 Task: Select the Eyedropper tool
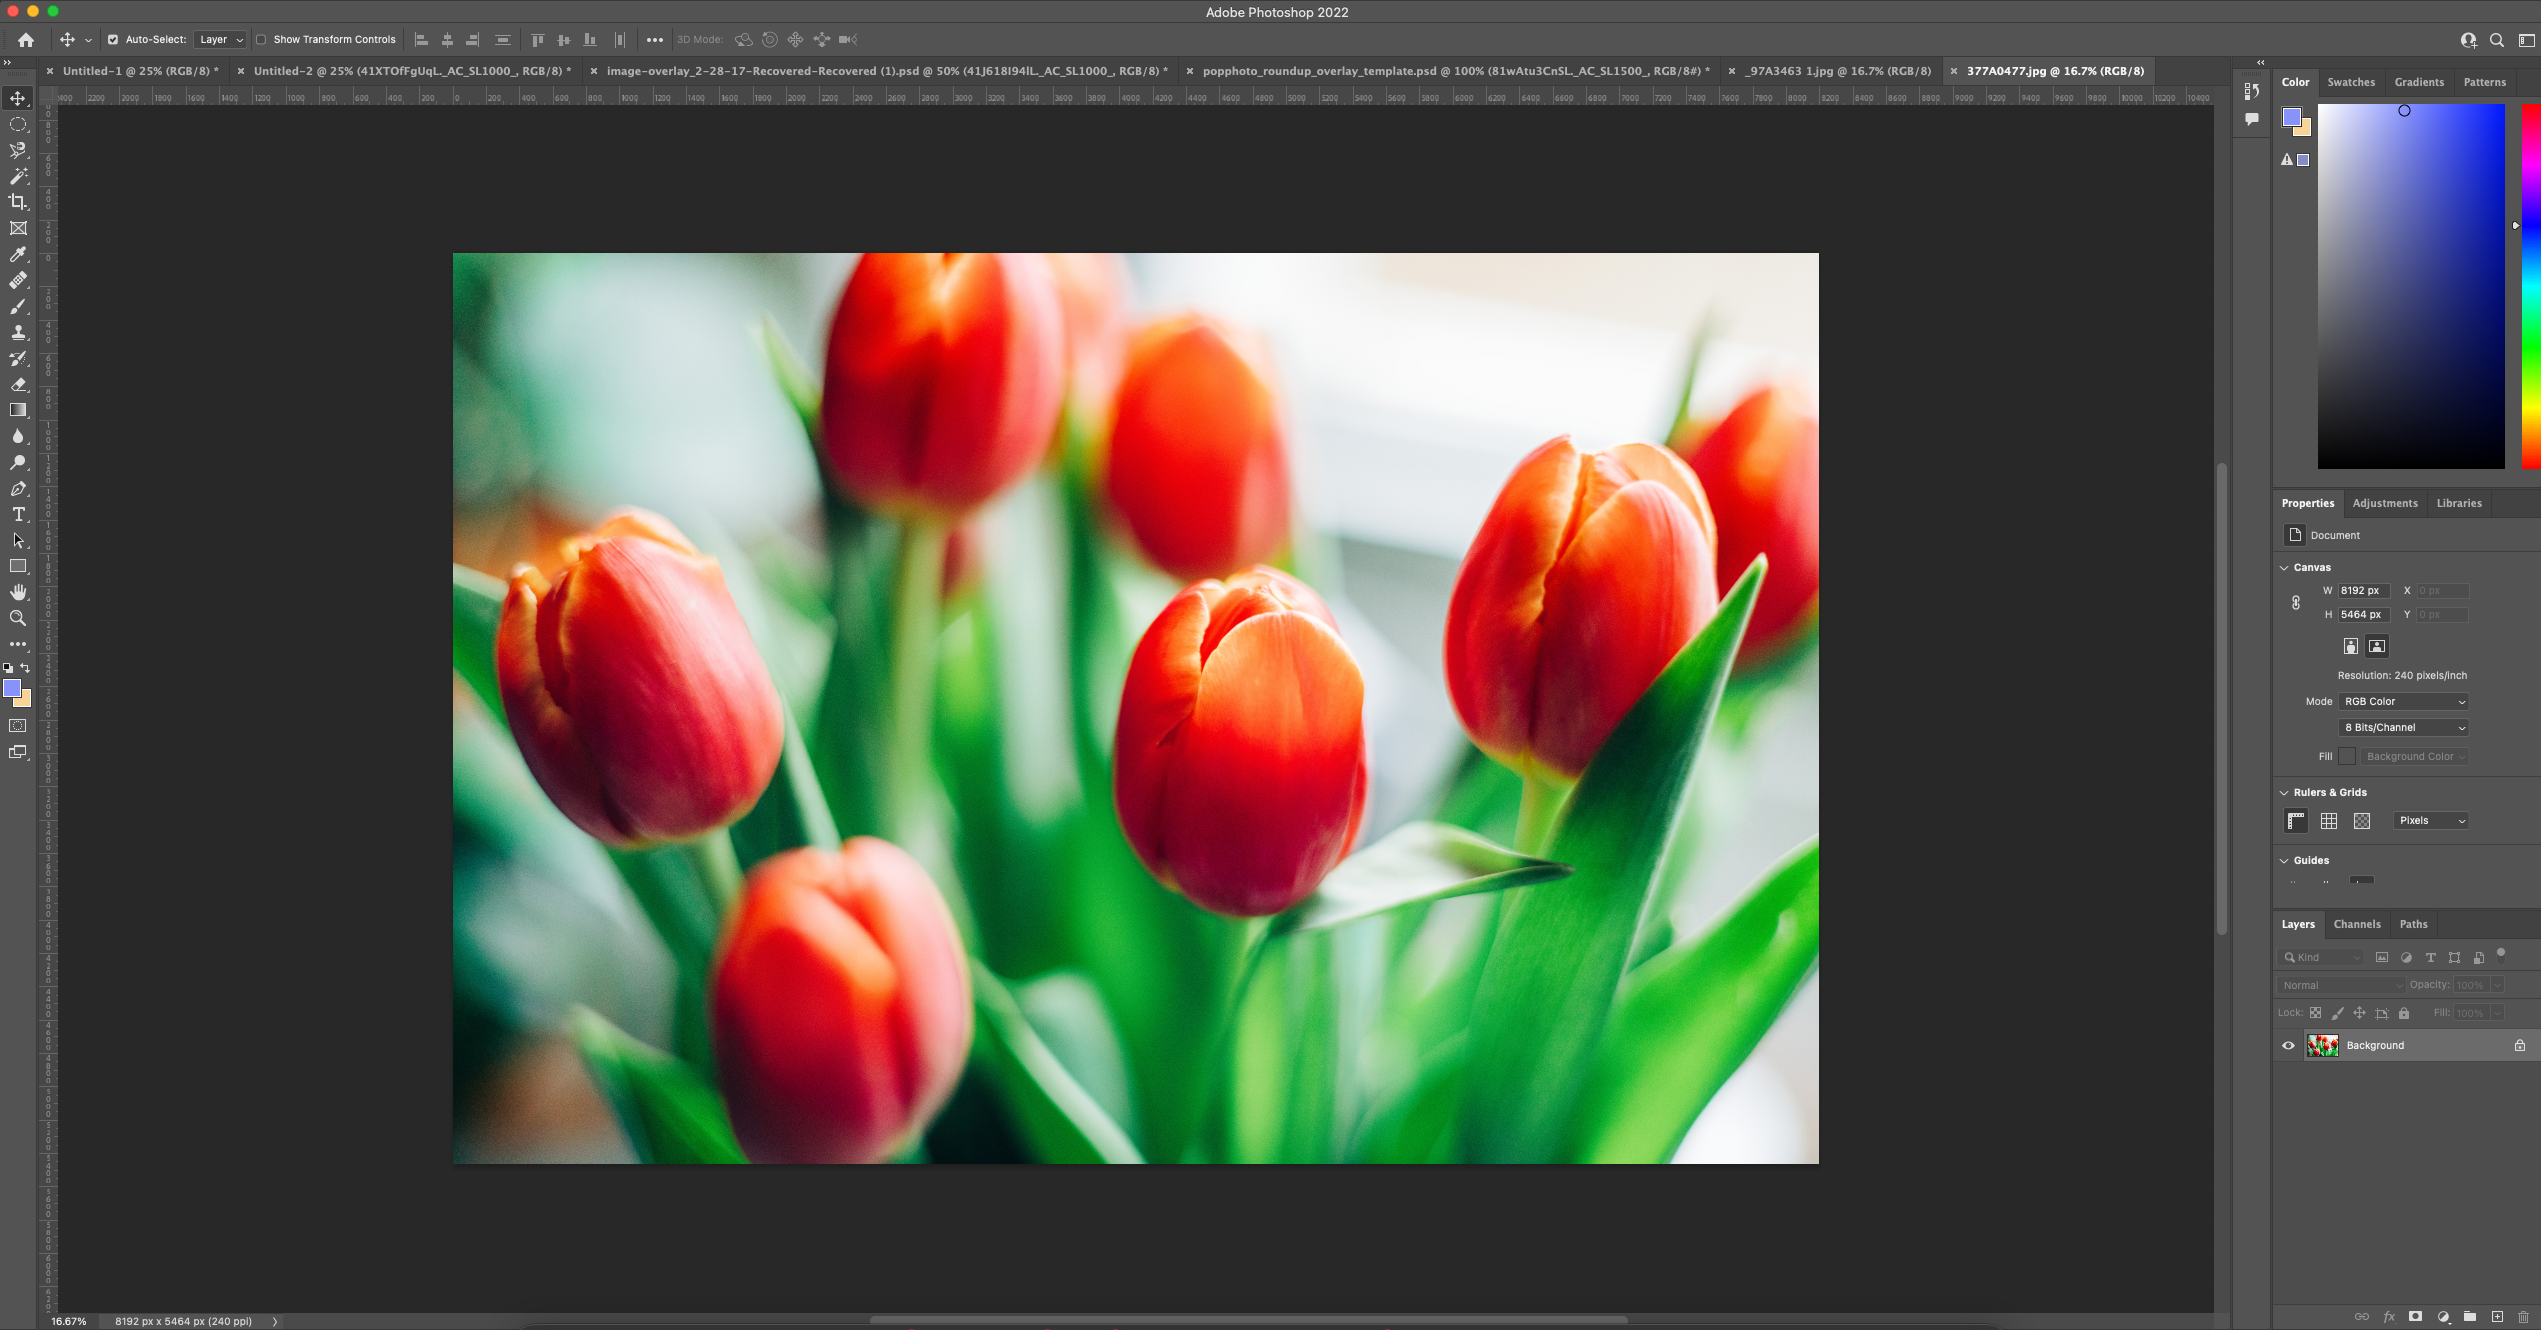[18, 254]
